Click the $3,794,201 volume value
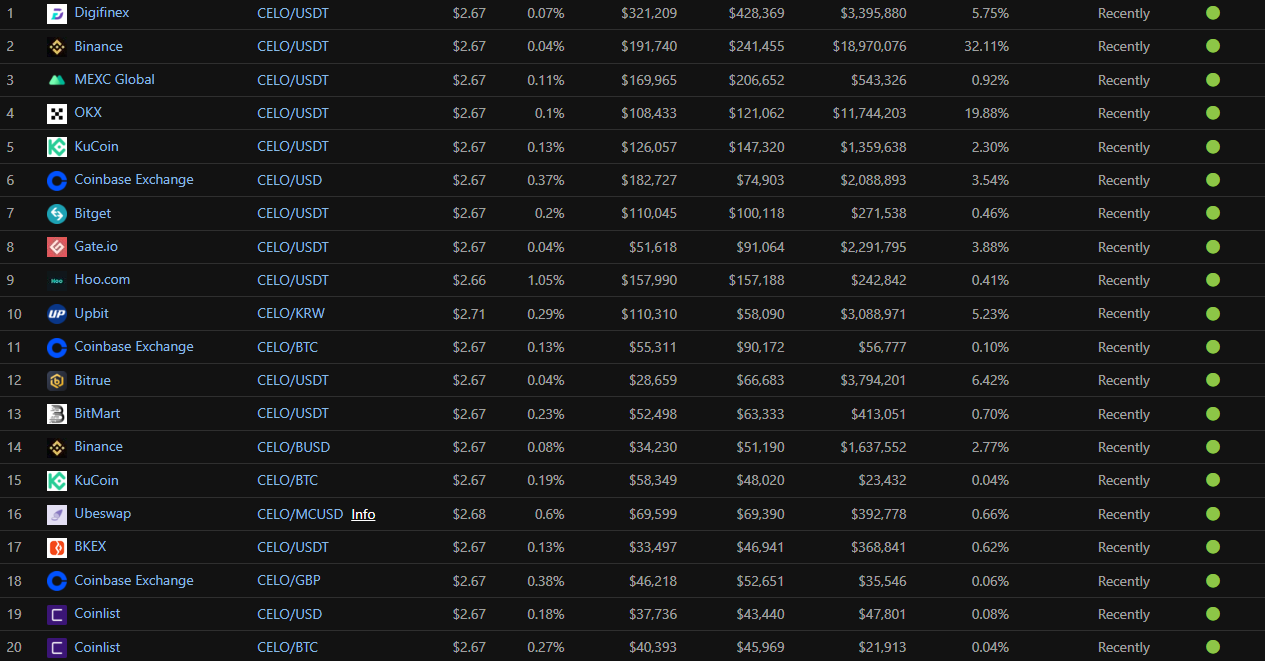Screen dimensions: 1265x661 point(873,380)
